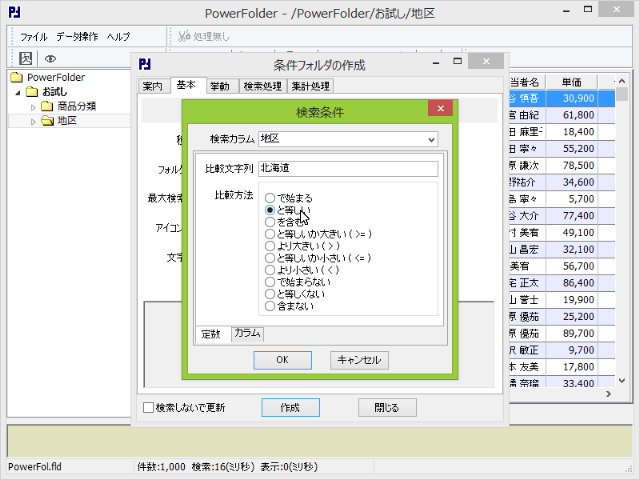Screen dimensions: 640x480
Task: Select the で始まらない radio option
Action: (x=270, y=282)
